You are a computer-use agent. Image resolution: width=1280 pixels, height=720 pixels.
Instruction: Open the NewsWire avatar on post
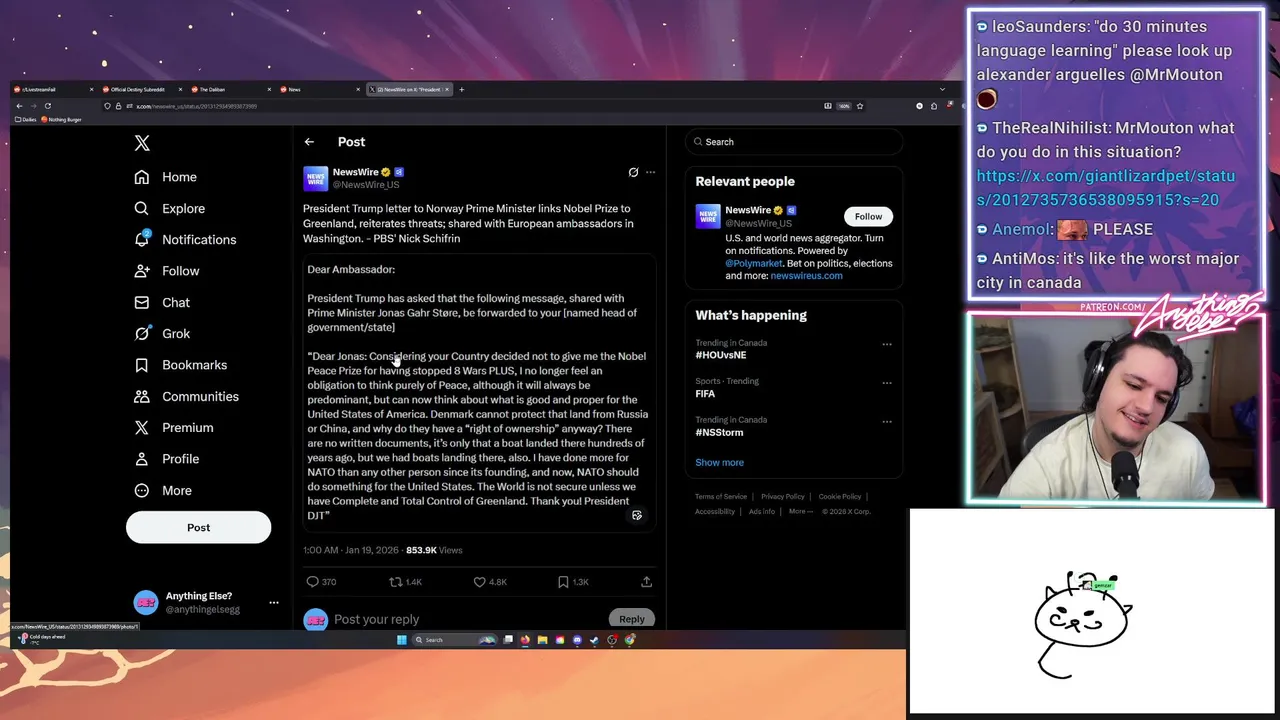click(315, 179)
